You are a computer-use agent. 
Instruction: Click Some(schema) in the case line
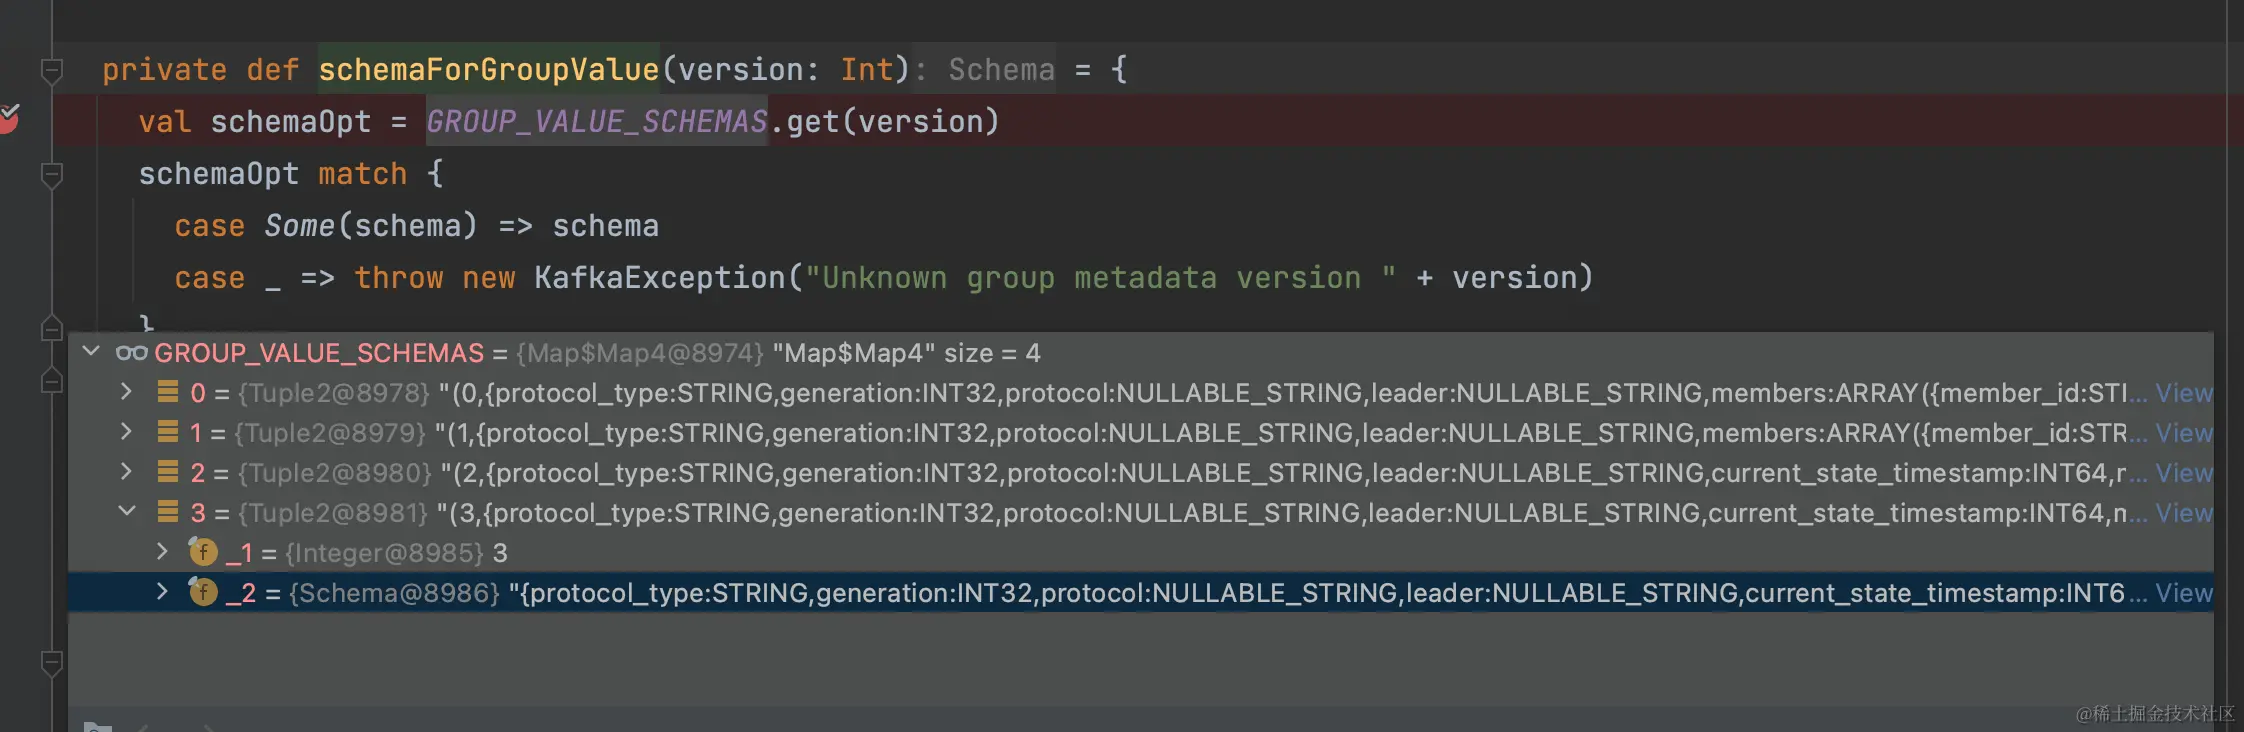click(x=371, y=225)
